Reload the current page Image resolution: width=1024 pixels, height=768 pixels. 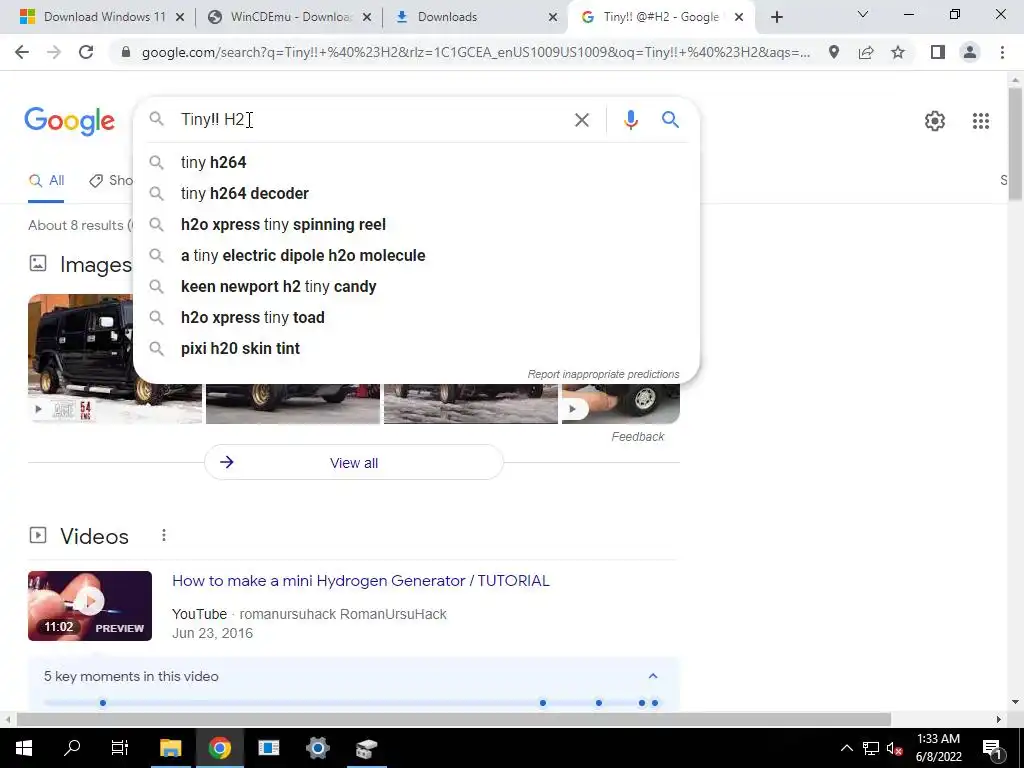(x=86, y=52)
